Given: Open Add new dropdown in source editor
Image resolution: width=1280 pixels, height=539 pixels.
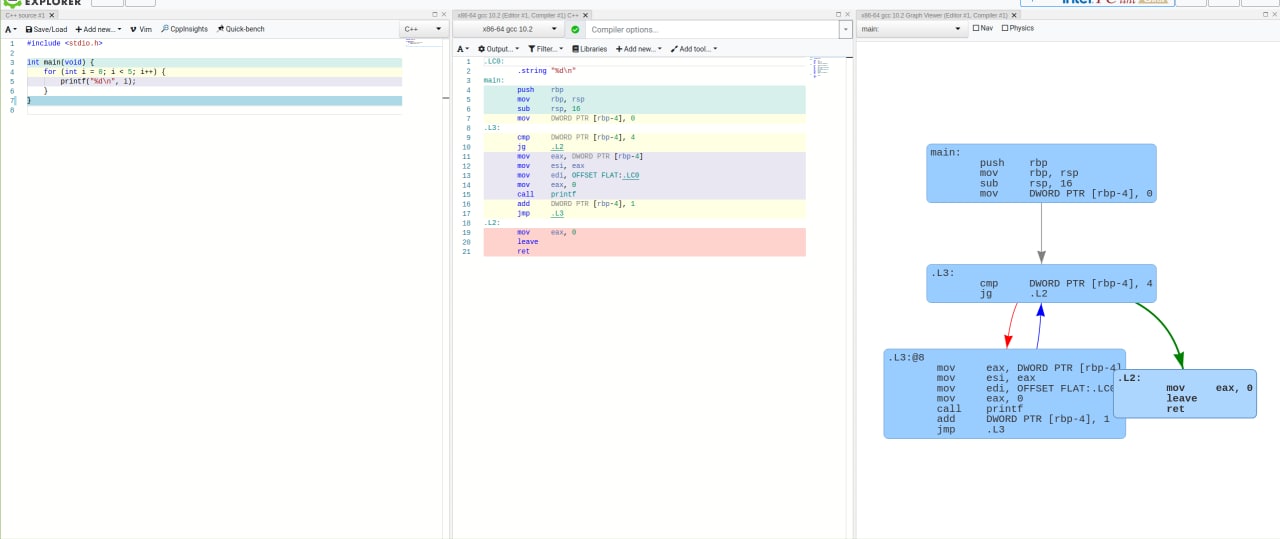Looking at the screenshot, I should 97,29.
